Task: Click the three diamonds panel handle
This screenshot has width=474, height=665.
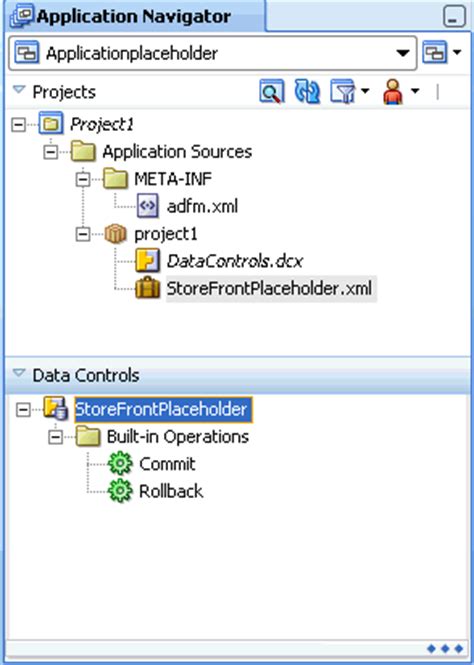Action: pos(445,648)
